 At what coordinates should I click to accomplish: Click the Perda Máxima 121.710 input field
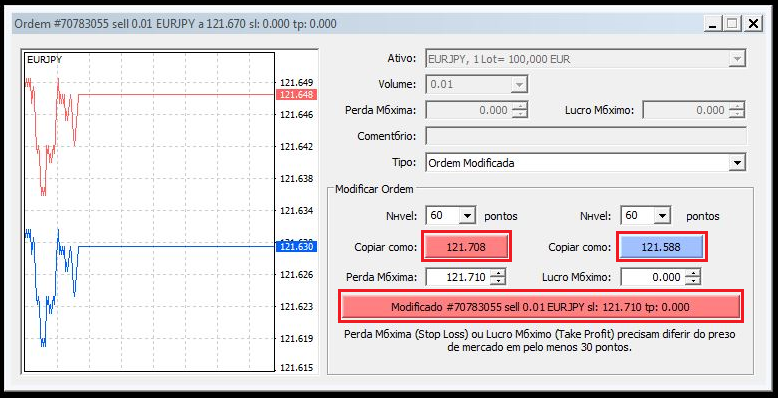coord(457,277)
